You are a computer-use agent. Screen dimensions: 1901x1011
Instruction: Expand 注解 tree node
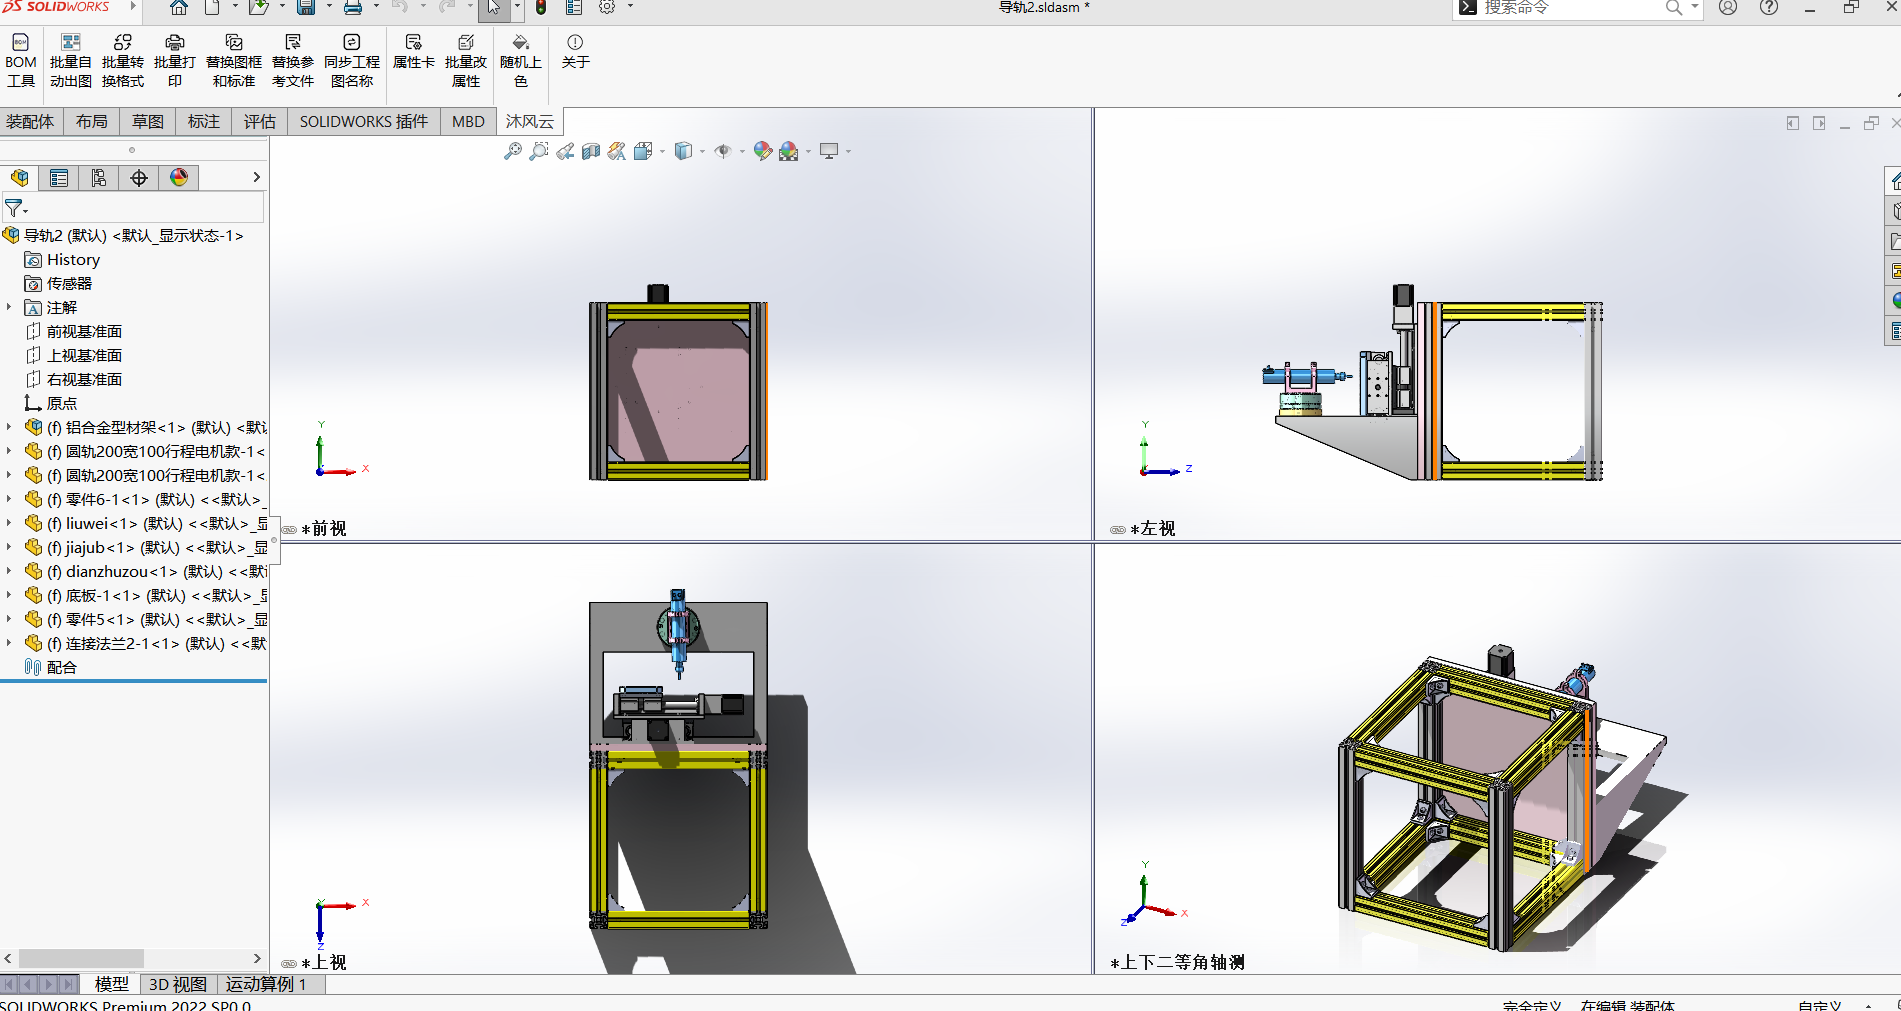click(x=9, y=307)
